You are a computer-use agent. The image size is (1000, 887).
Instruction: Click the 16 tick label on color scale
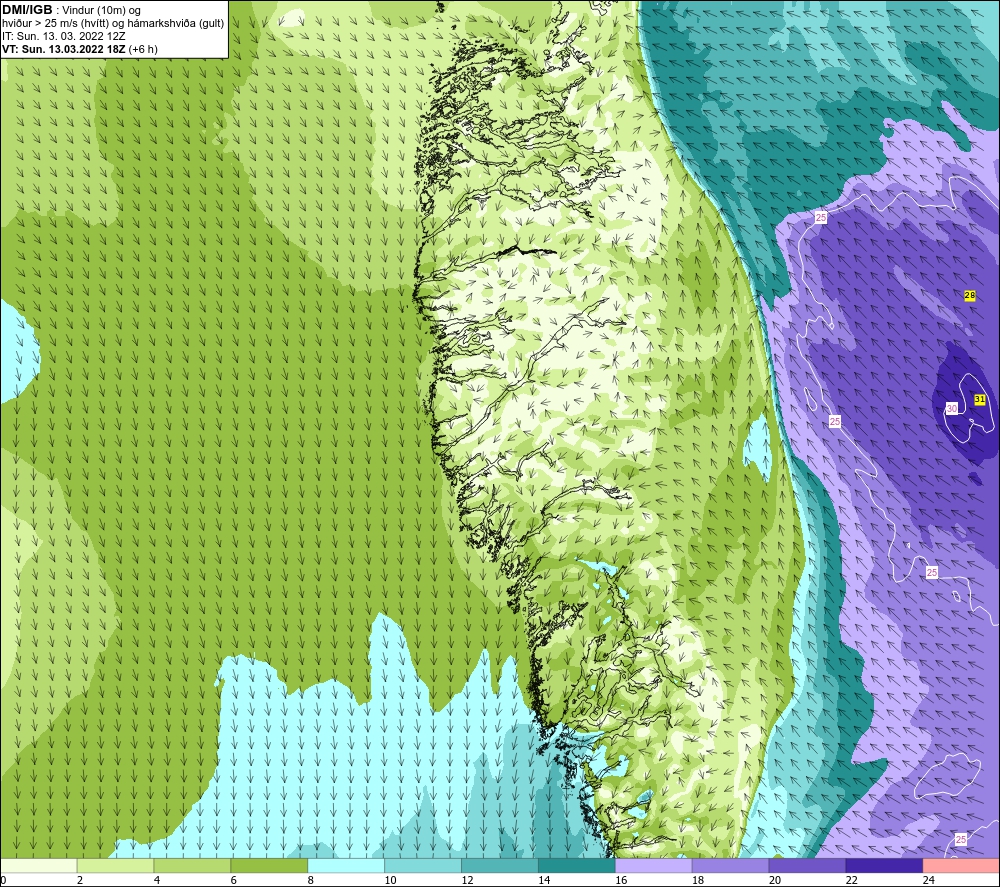pyautogui.click(x=621, y=880)
